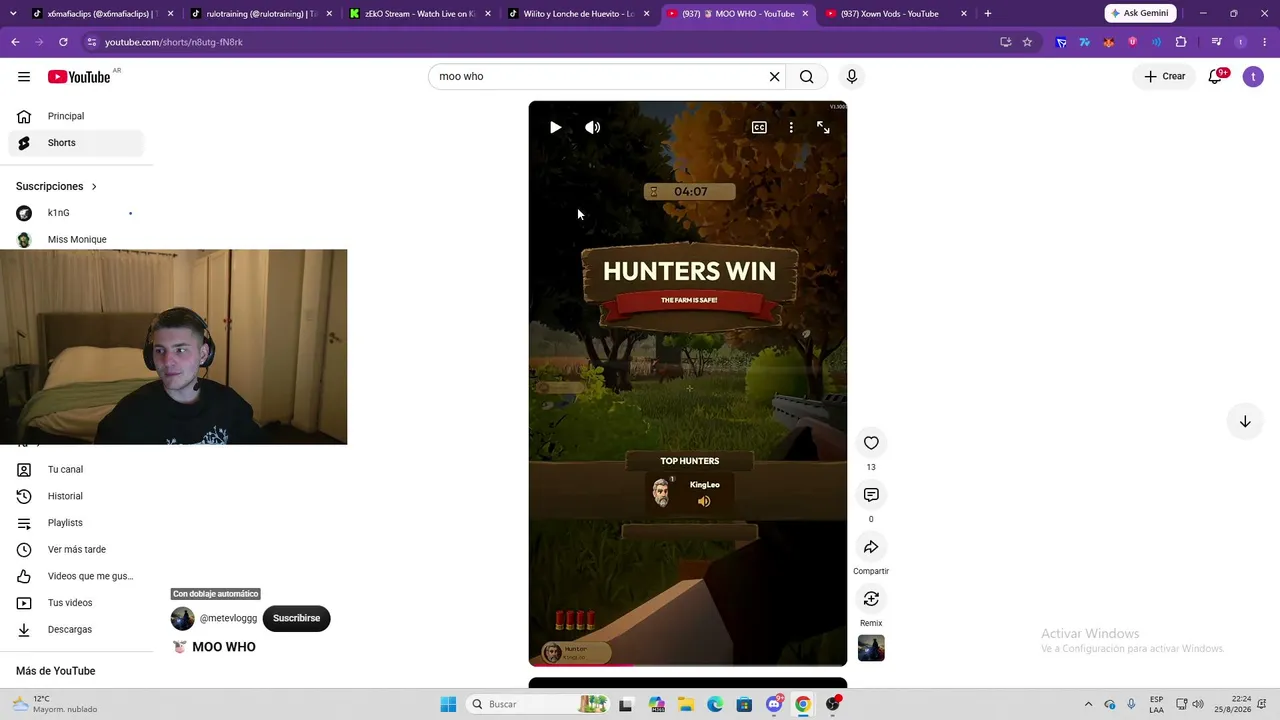Image resolution: width=1280 pixels, height=720 pixels.
Task: Enter fullscreen on the Shorts player
Action: click(823, 127)
